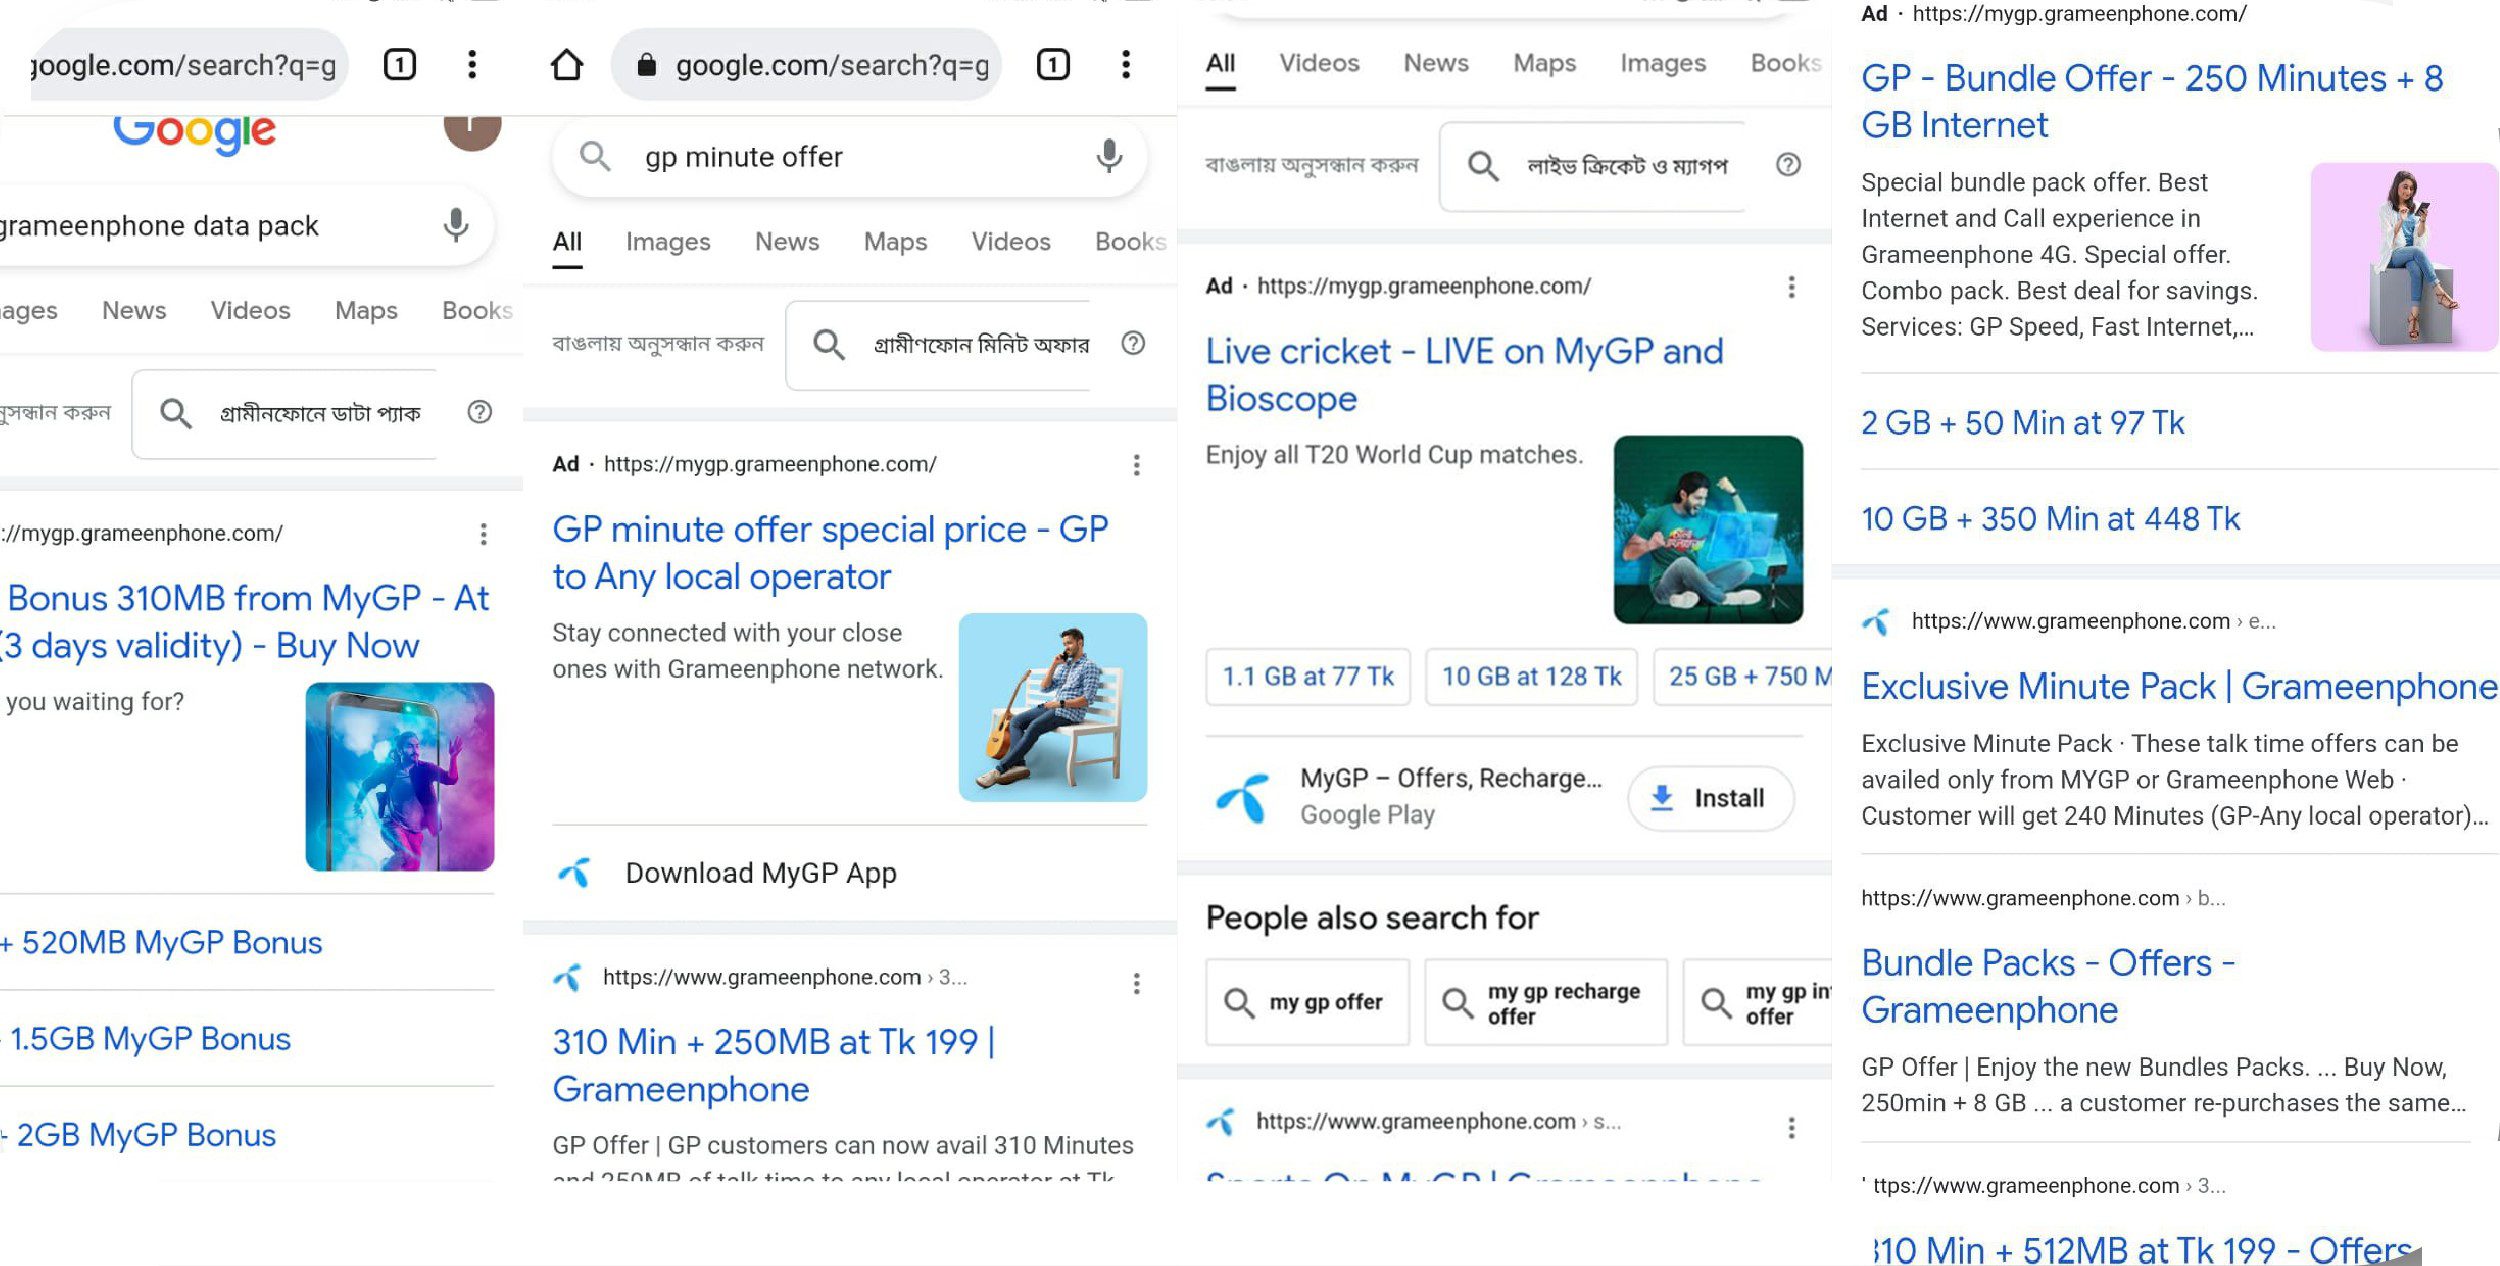Click help icon beside 'লাইভ ক্রিকেট ও ম্যাগপ' suggestion
Screen dimensions: 2500x1266
pyautogui.click(x=1789, y=165)
